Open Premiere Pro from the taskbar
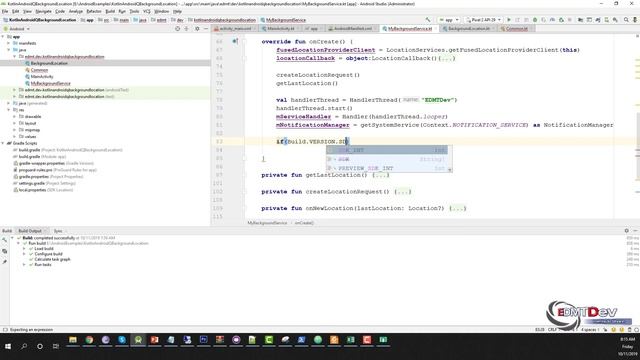640x360 pixels. click(x=204, y=340)
